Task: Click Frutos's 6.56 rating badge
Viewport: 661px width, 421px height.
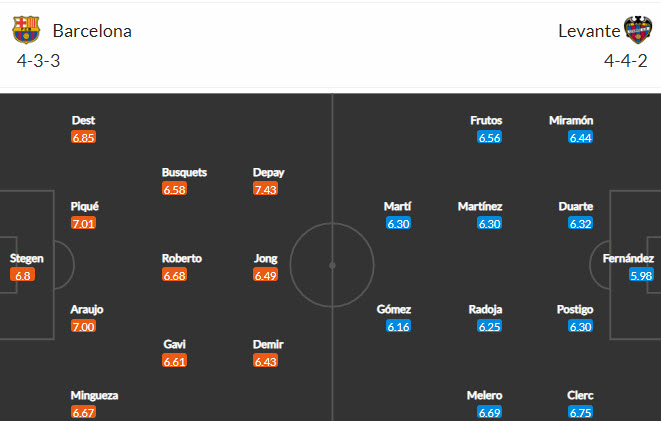Action: [x=489, y=137]
